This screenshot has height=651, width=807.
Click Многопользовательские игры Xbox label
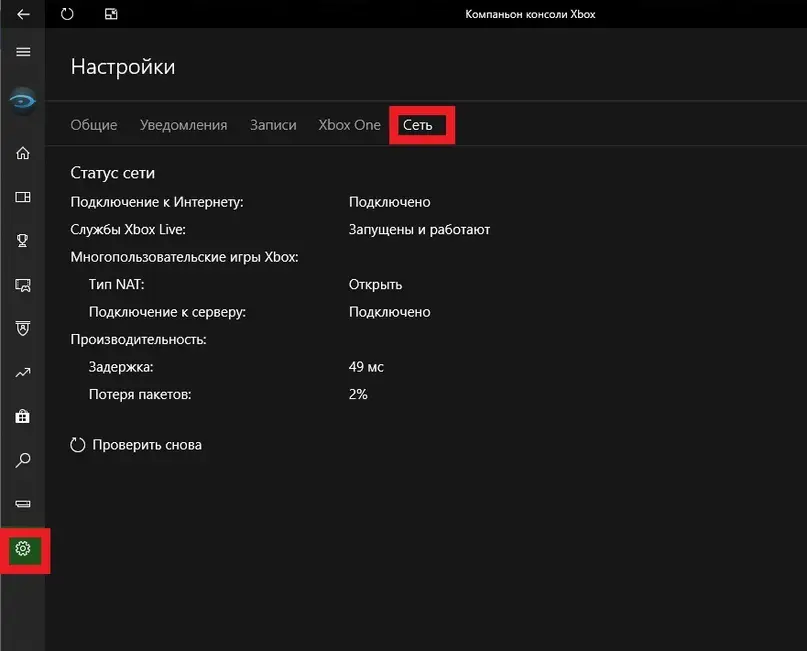[x=184, y=257]
